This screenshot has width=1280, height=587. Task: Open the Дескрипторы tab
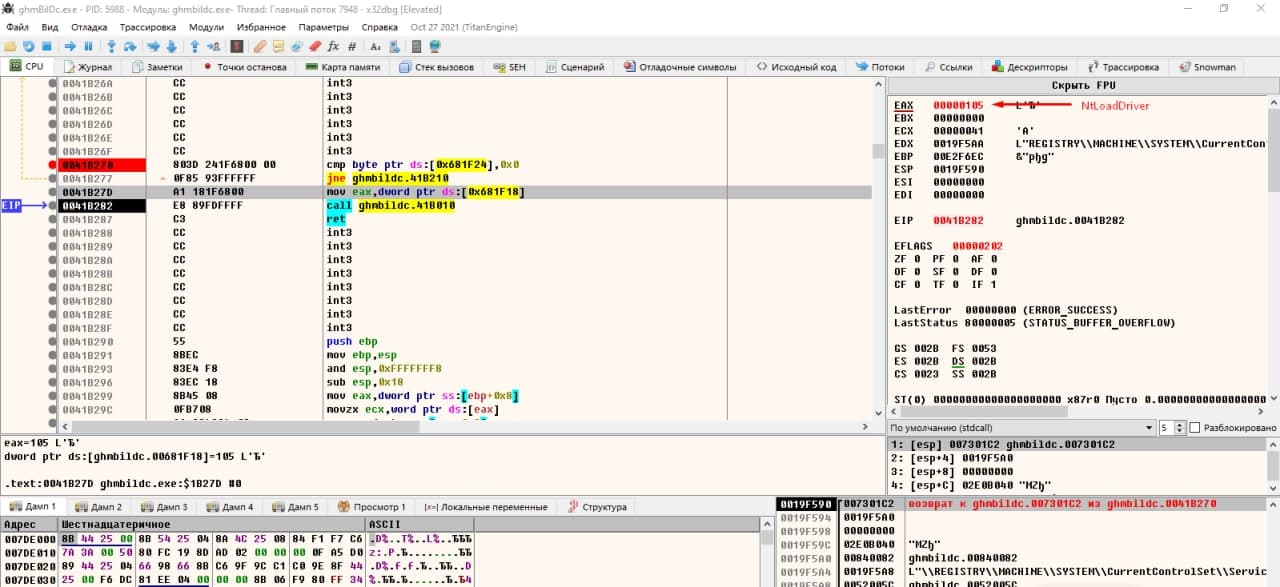(x=1030, y=67)
